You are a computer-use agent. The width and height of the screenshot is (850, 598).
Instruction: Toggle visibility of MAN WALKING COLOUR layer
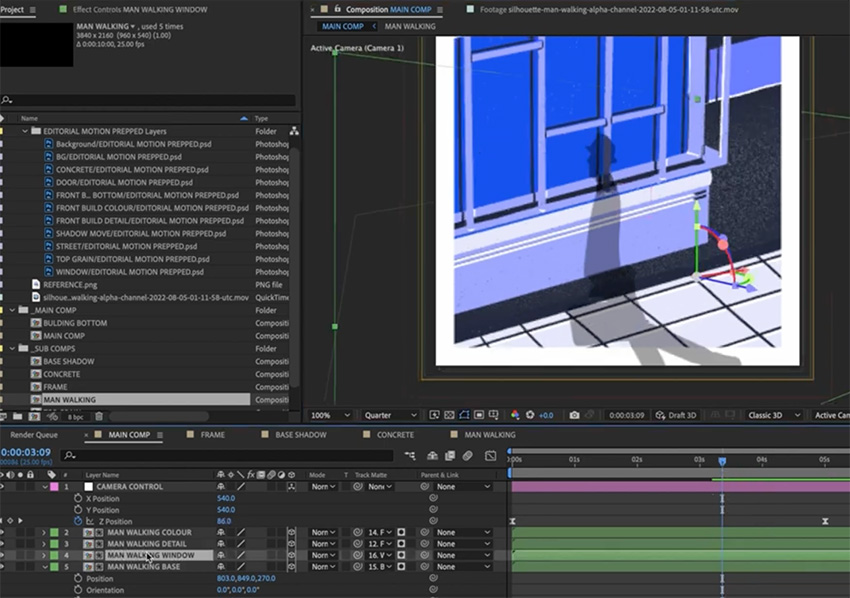click(4, 533)
